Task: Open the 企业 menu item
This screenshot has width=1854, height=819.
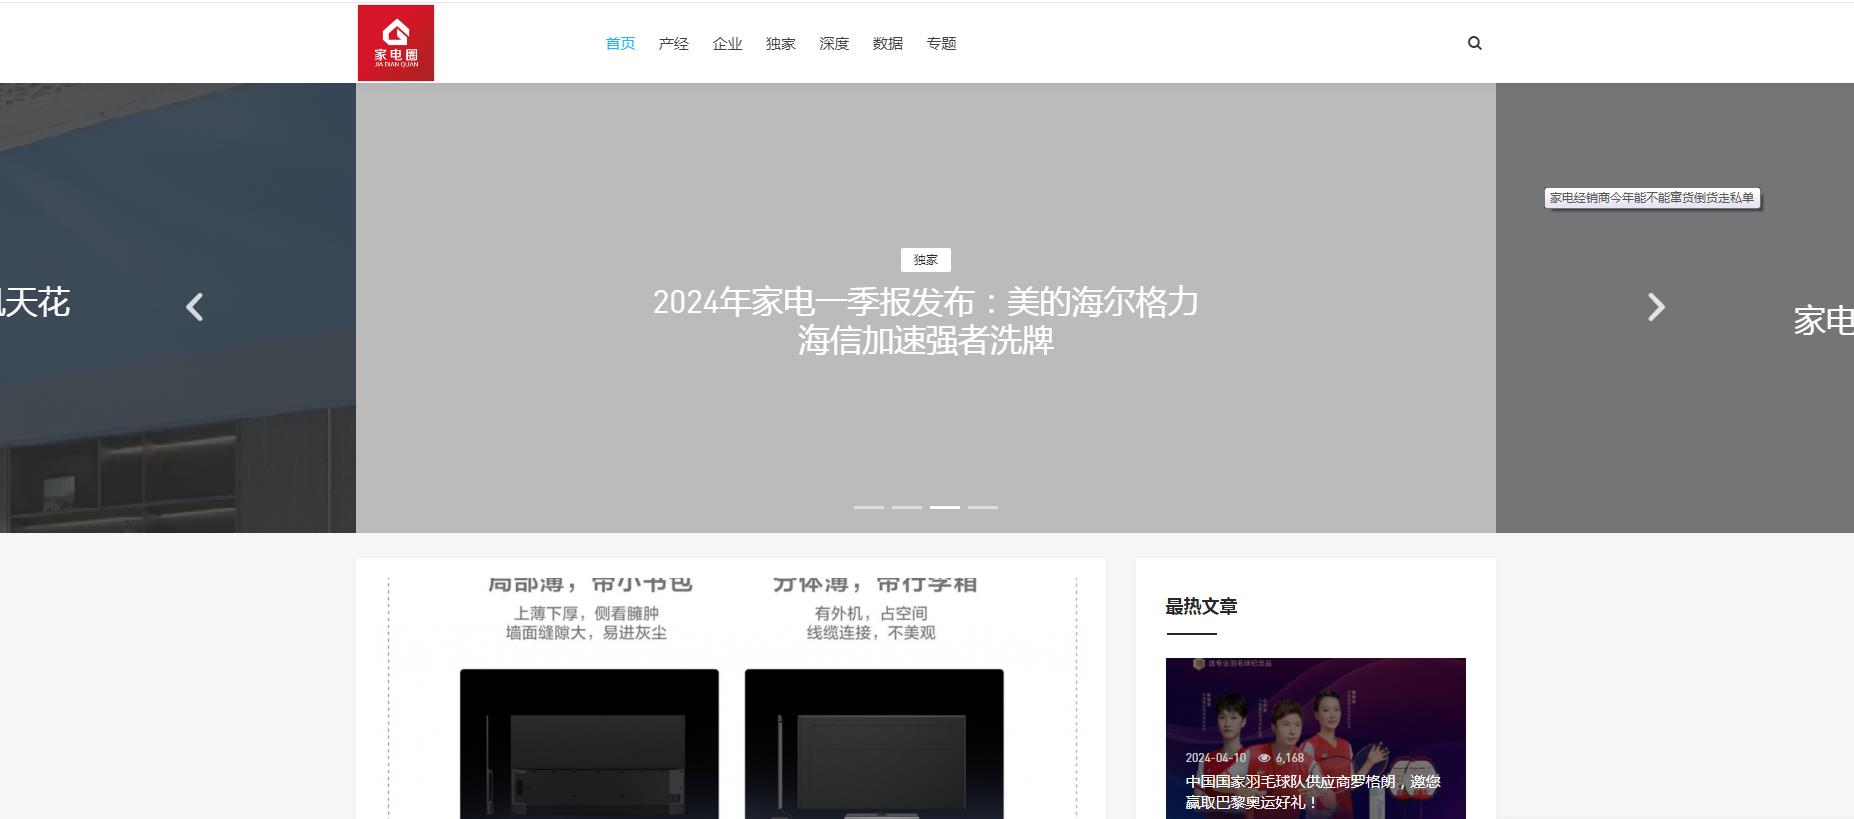Action: point(727,43)
